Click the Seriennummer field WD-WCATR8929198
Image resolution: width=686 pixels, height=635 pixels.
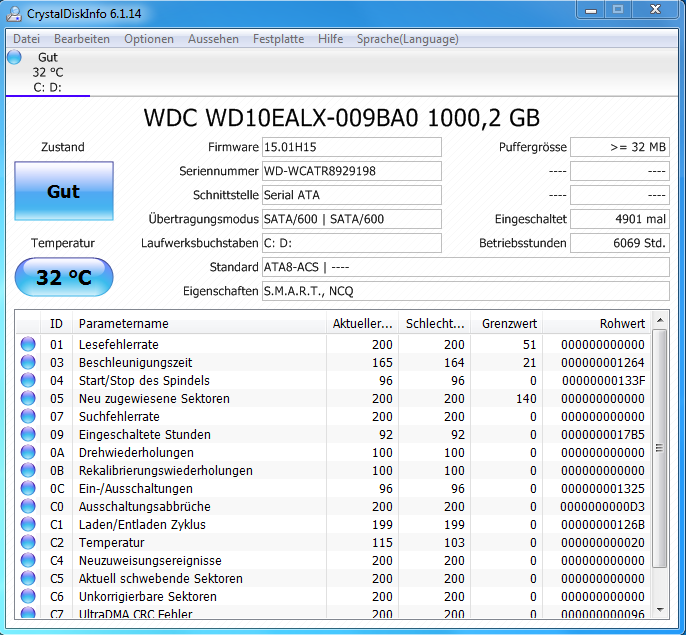point(352,171)
